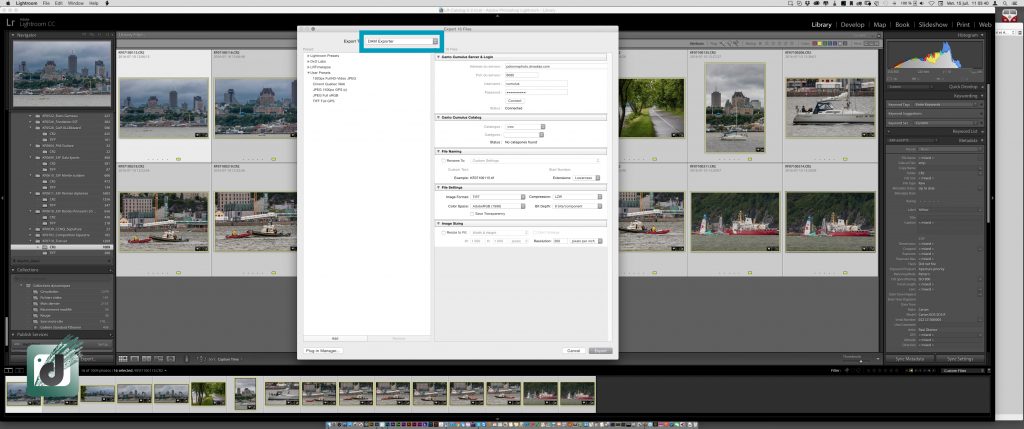Screen dimensions: 1024x429
Task: Enable the Resize to Fit checkbox
Action: tap(443, 232)
